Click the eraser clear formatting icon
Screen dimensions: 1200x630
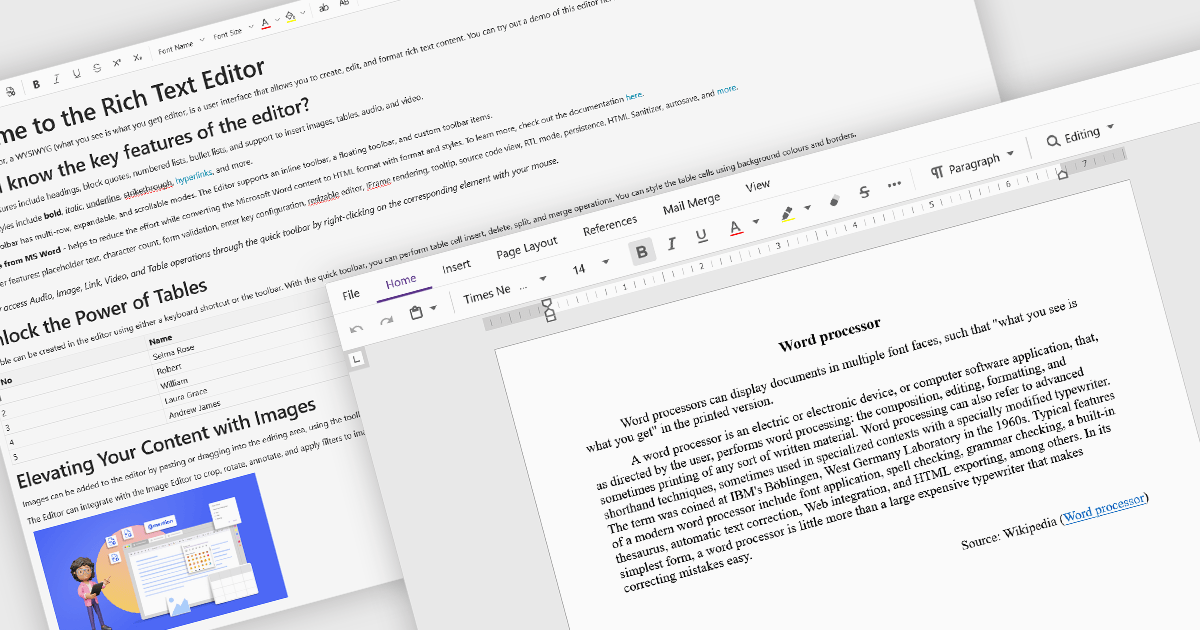pos(836,200)
